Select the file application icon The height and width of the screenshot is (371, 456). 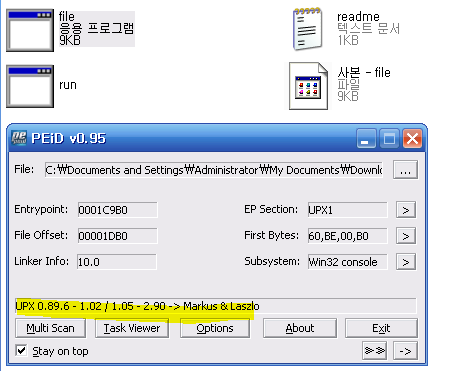[30, 30]
